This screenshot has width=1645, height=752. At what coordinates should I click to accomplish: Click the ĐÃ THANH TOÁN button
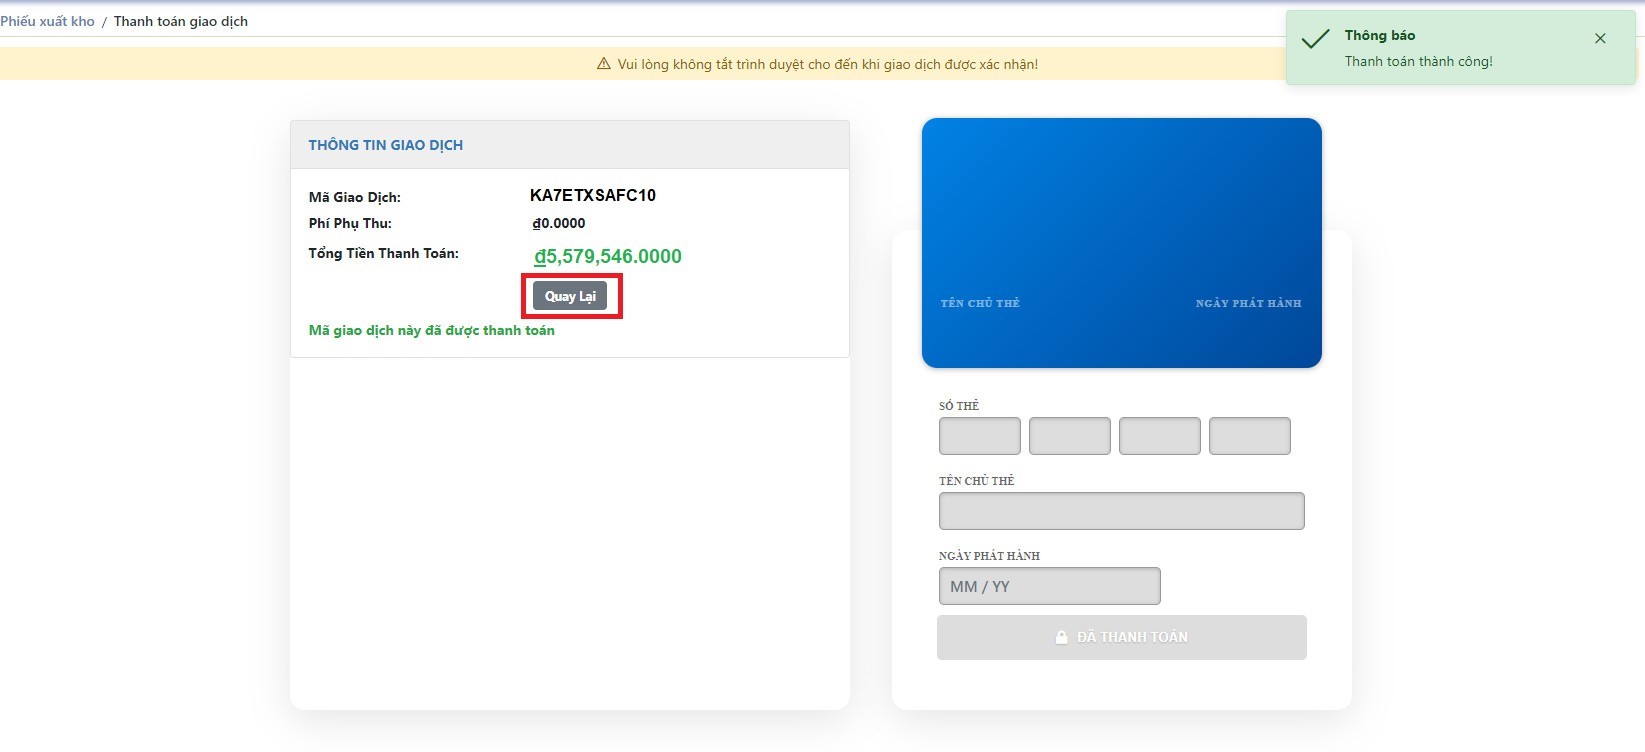[1121, 638]
